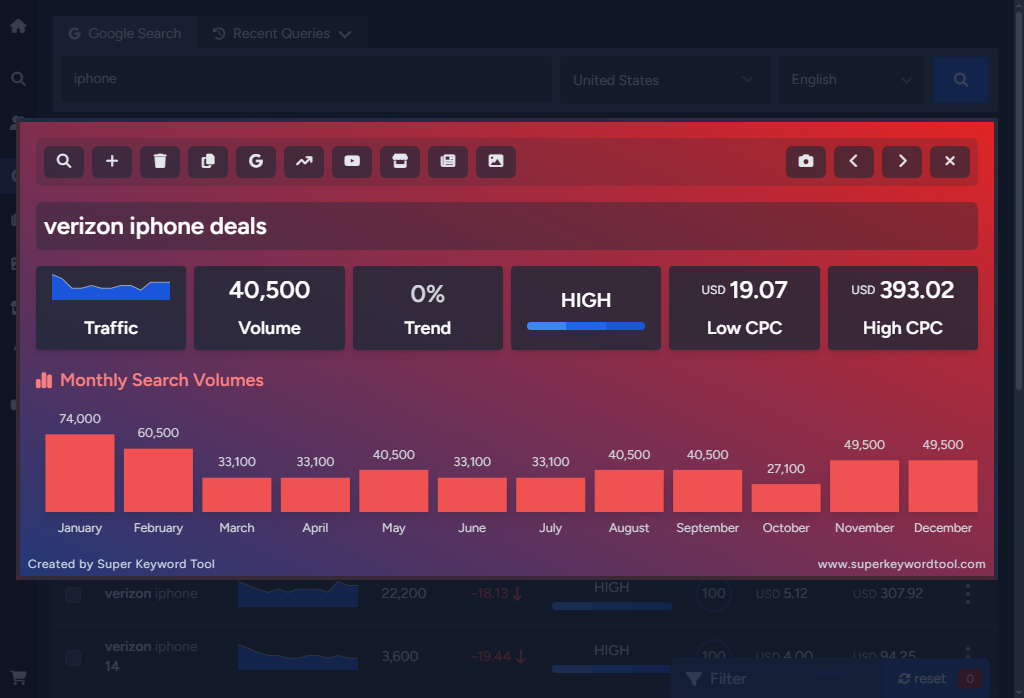This screenshot has width=1024, height=698.
Task: Open the United States country dropdown
Action: [x=665, y=80]
